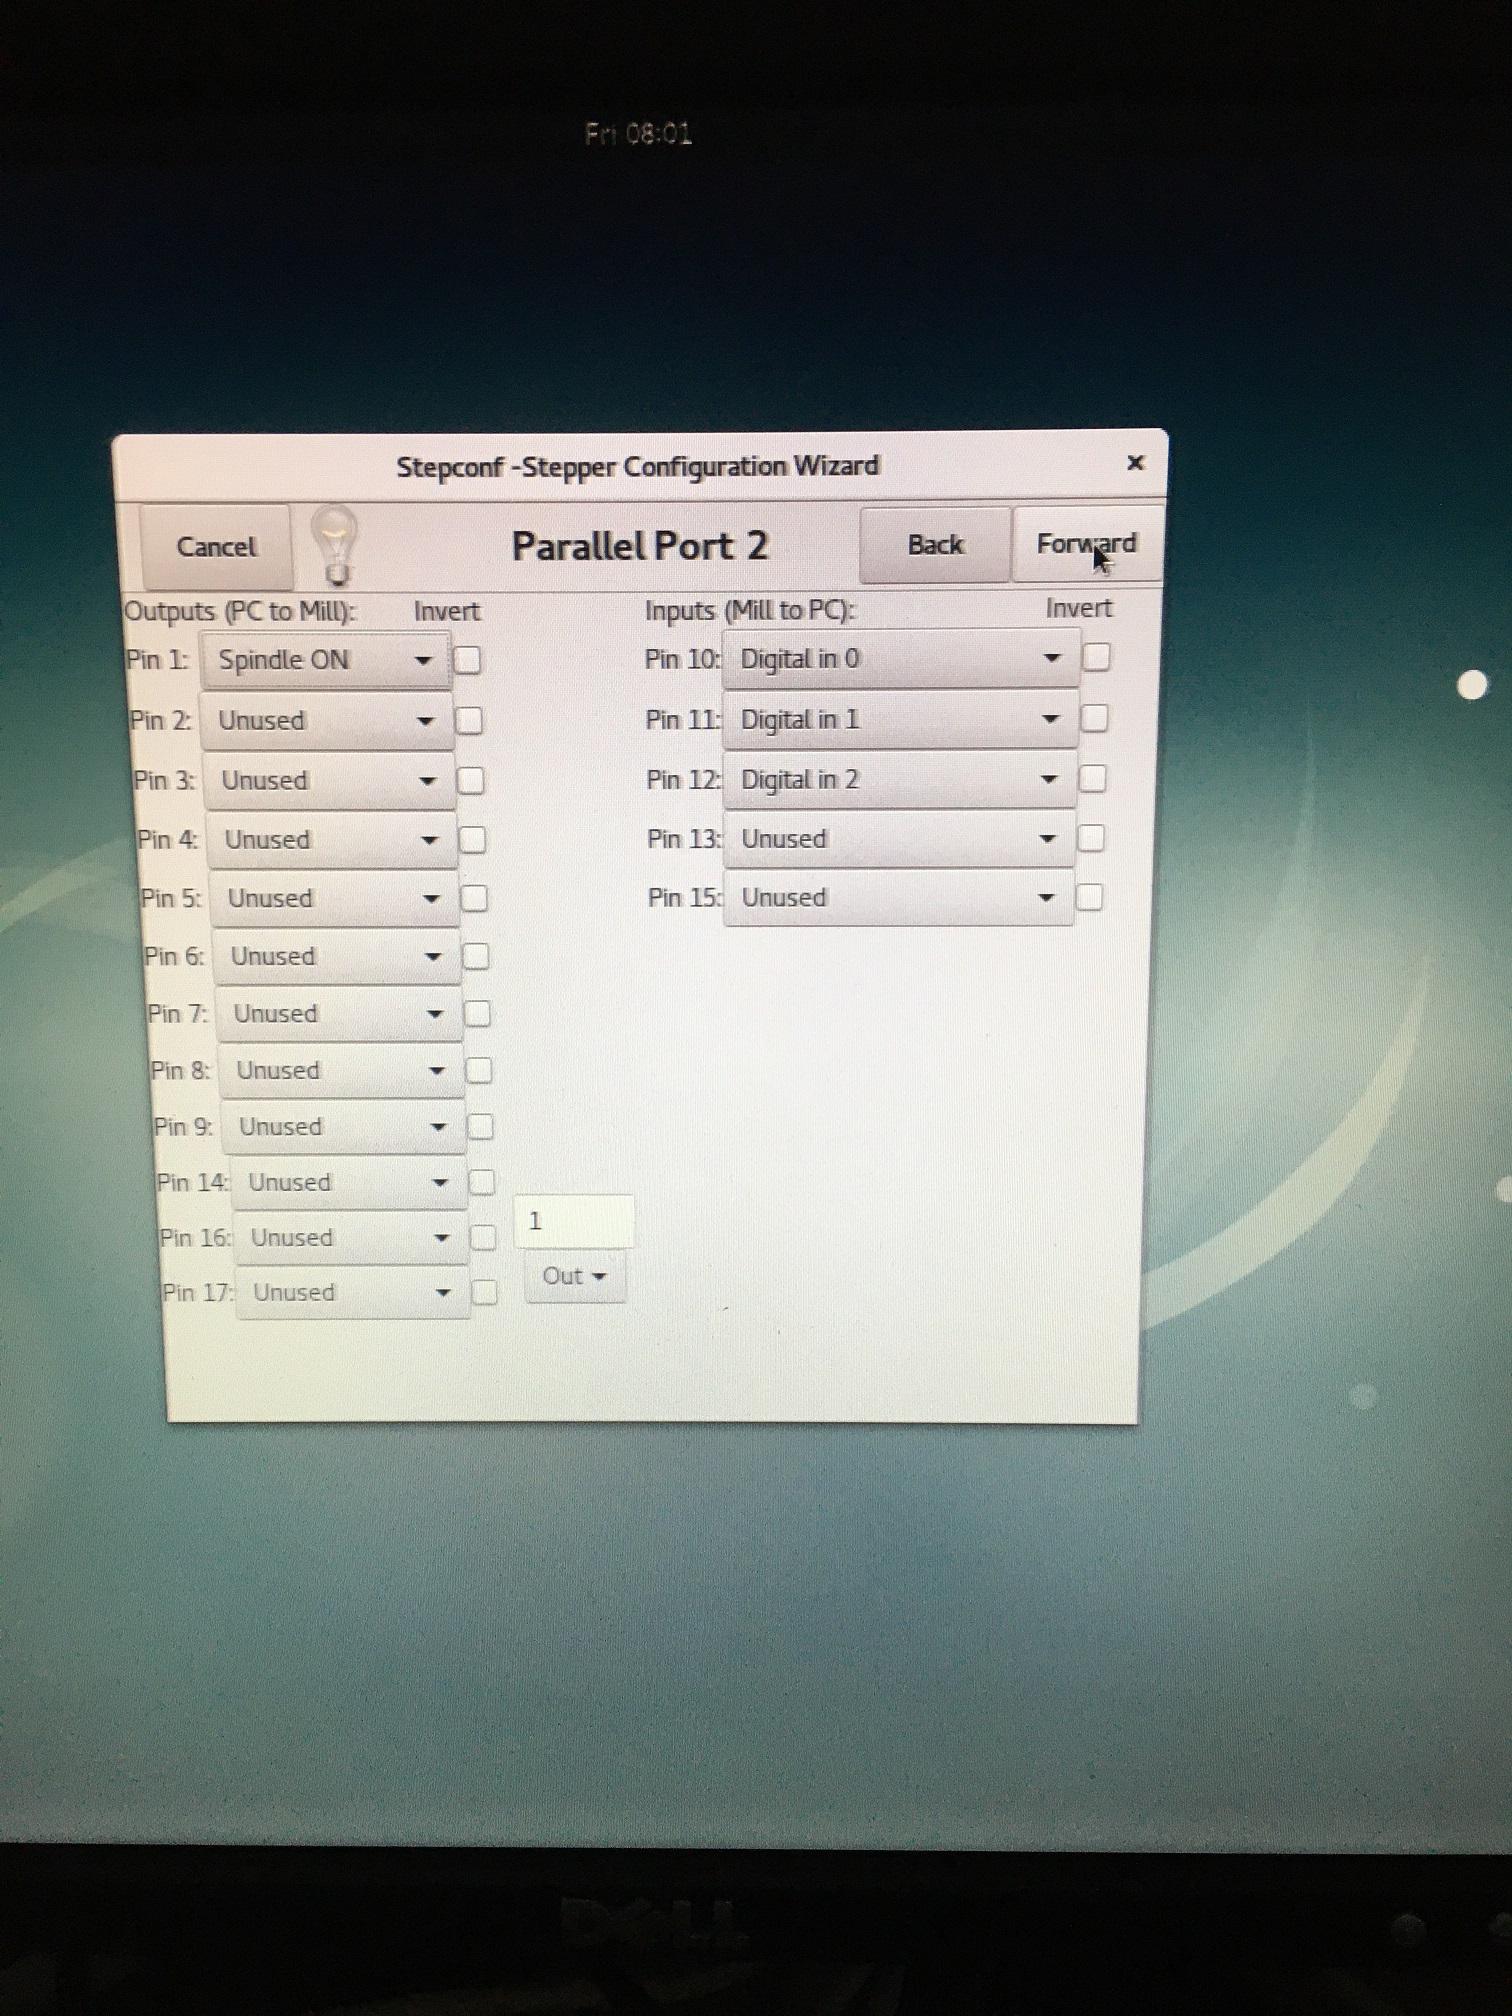Toggle Invert checkbox for Pin 4
This screenshot has height=2016, width=1512.
[473, 840]
